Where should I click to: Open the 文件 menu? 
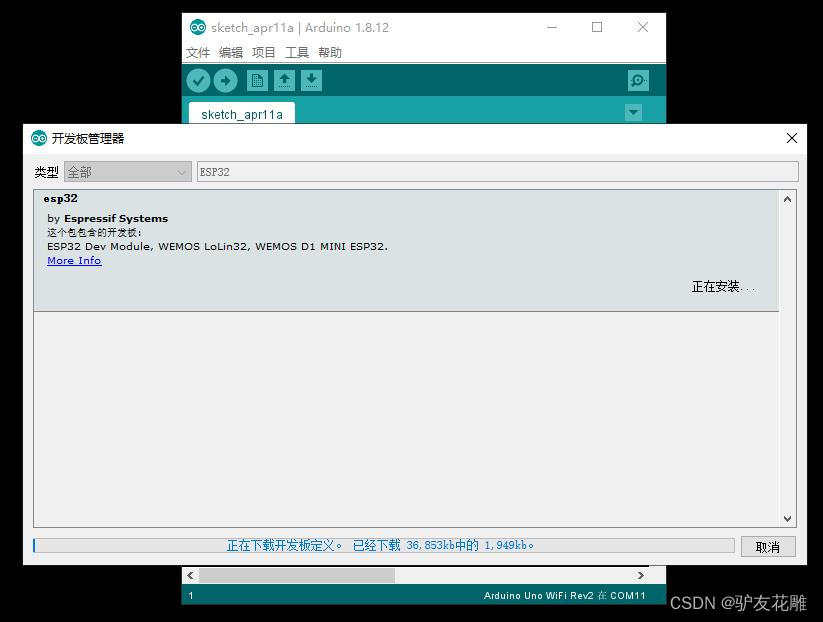(x=198, y=52)
